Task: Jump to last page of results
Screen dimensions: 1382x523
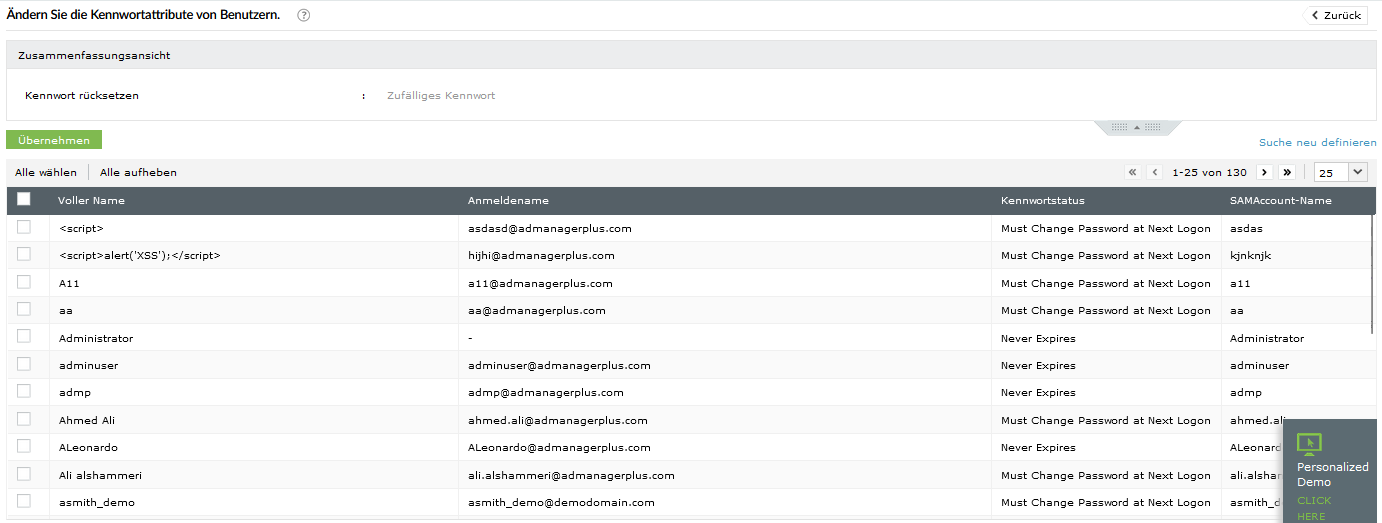Action: (1287, 172)
